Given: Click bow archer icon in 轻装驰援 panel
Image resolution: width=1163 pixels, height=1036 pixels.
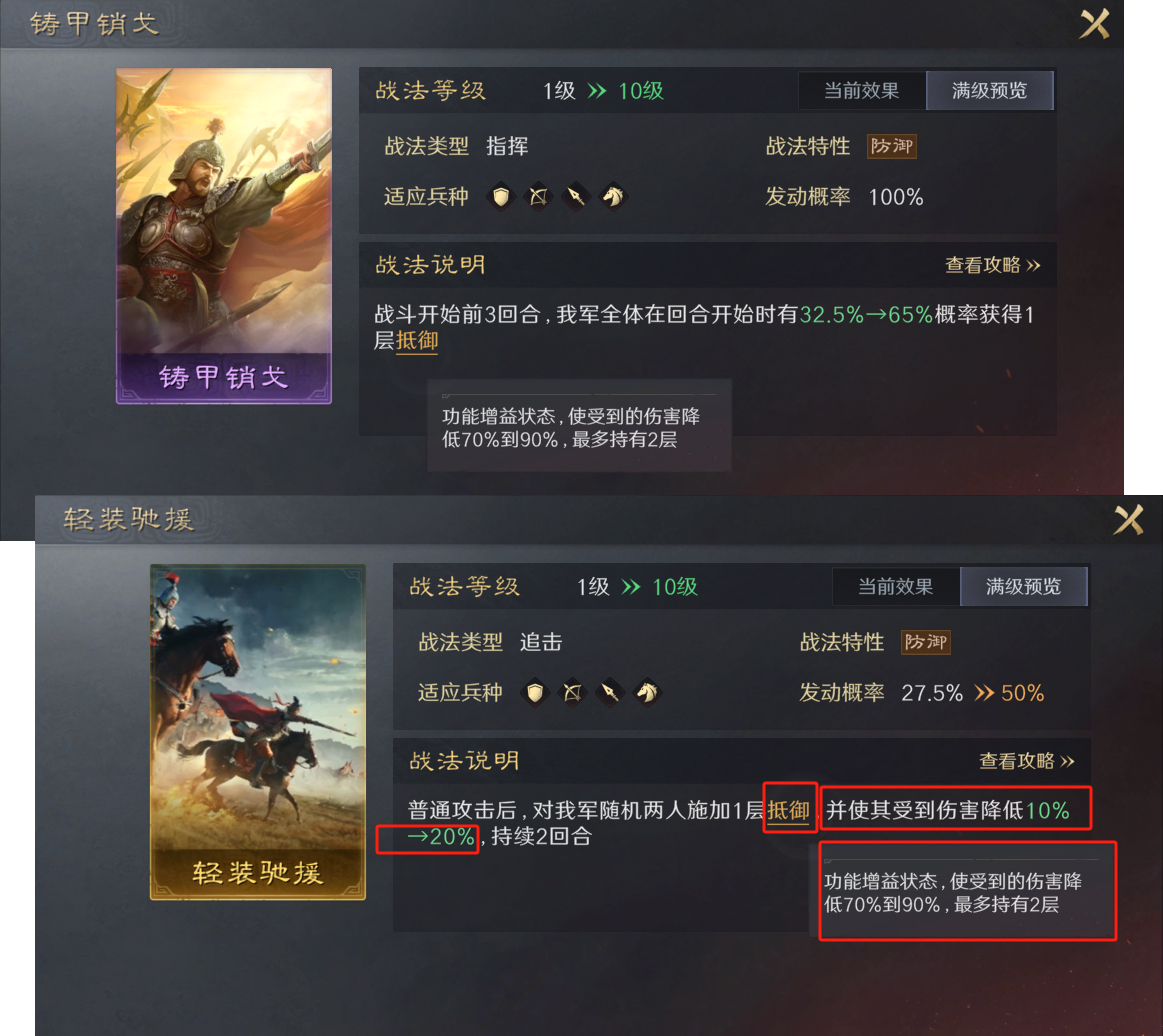Looking at the screenshot, I should point(573,693).
